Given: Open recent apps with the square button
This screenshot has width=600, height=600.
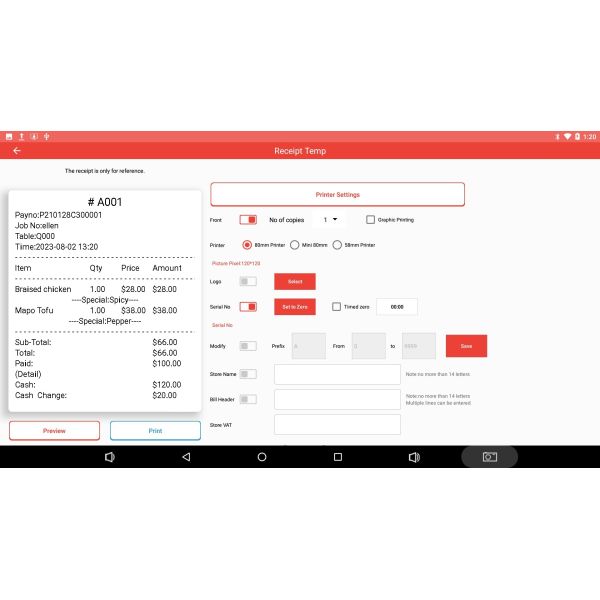Looking at the screenshot, I should (x=338, y=457).
